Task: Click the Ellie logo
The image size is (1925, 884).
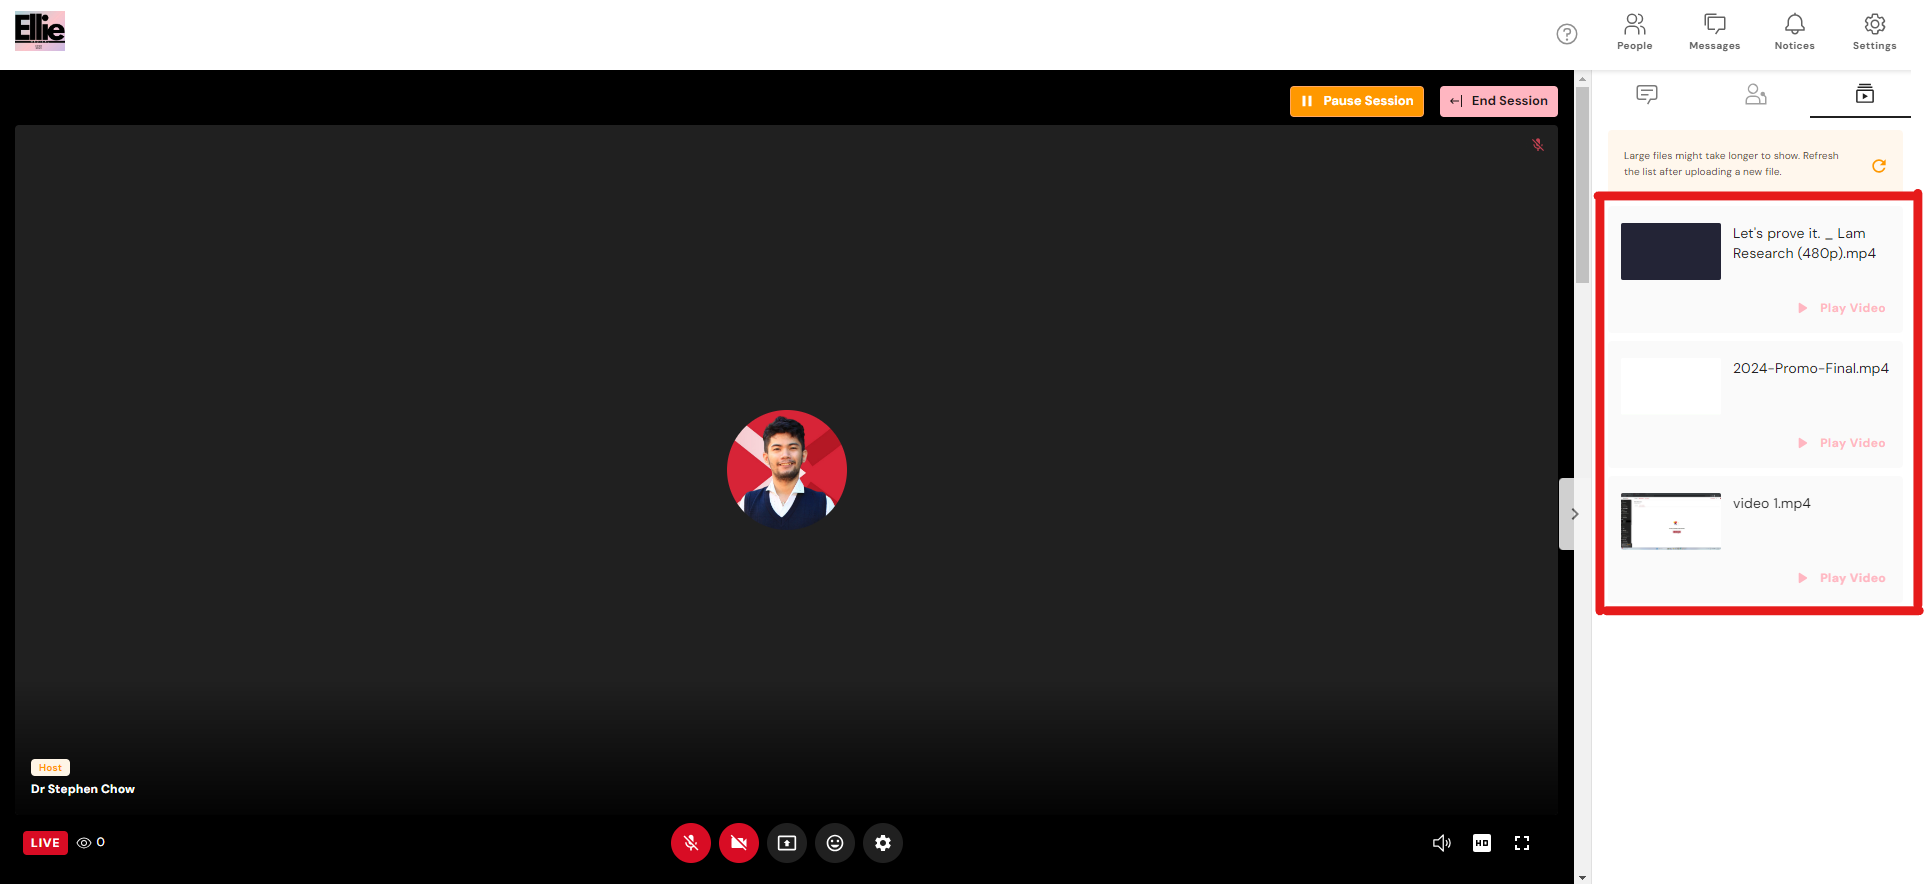Action: coord(40,31)
